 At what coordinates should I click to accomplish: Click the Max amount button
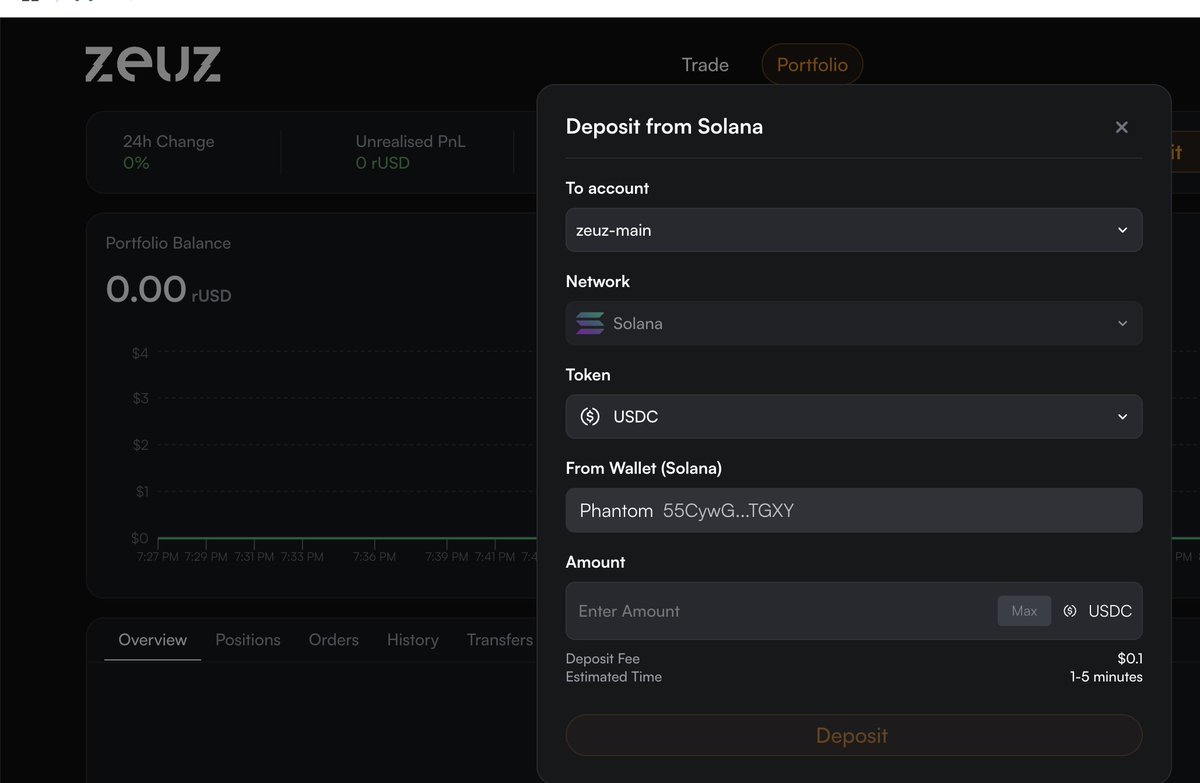pyautogui.click(x=1024, y=611)
